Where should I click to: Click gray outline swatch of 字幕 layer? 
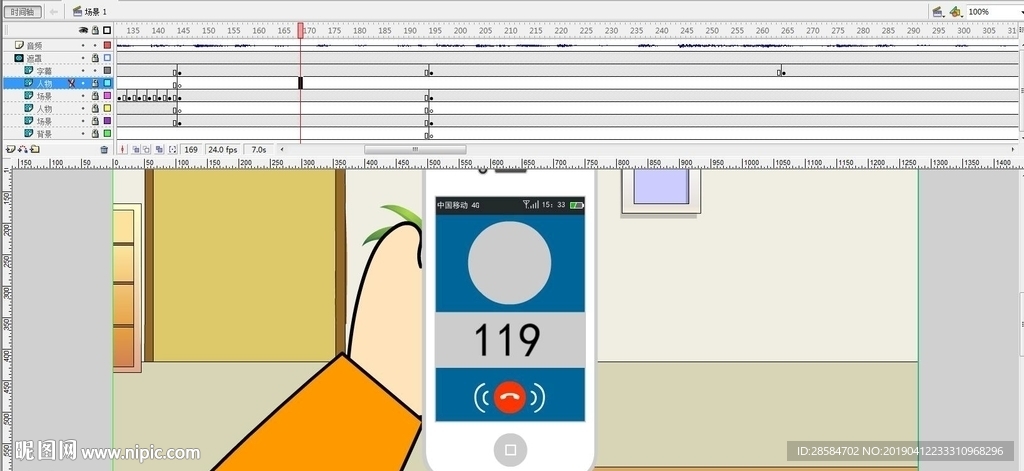[107, 71]
